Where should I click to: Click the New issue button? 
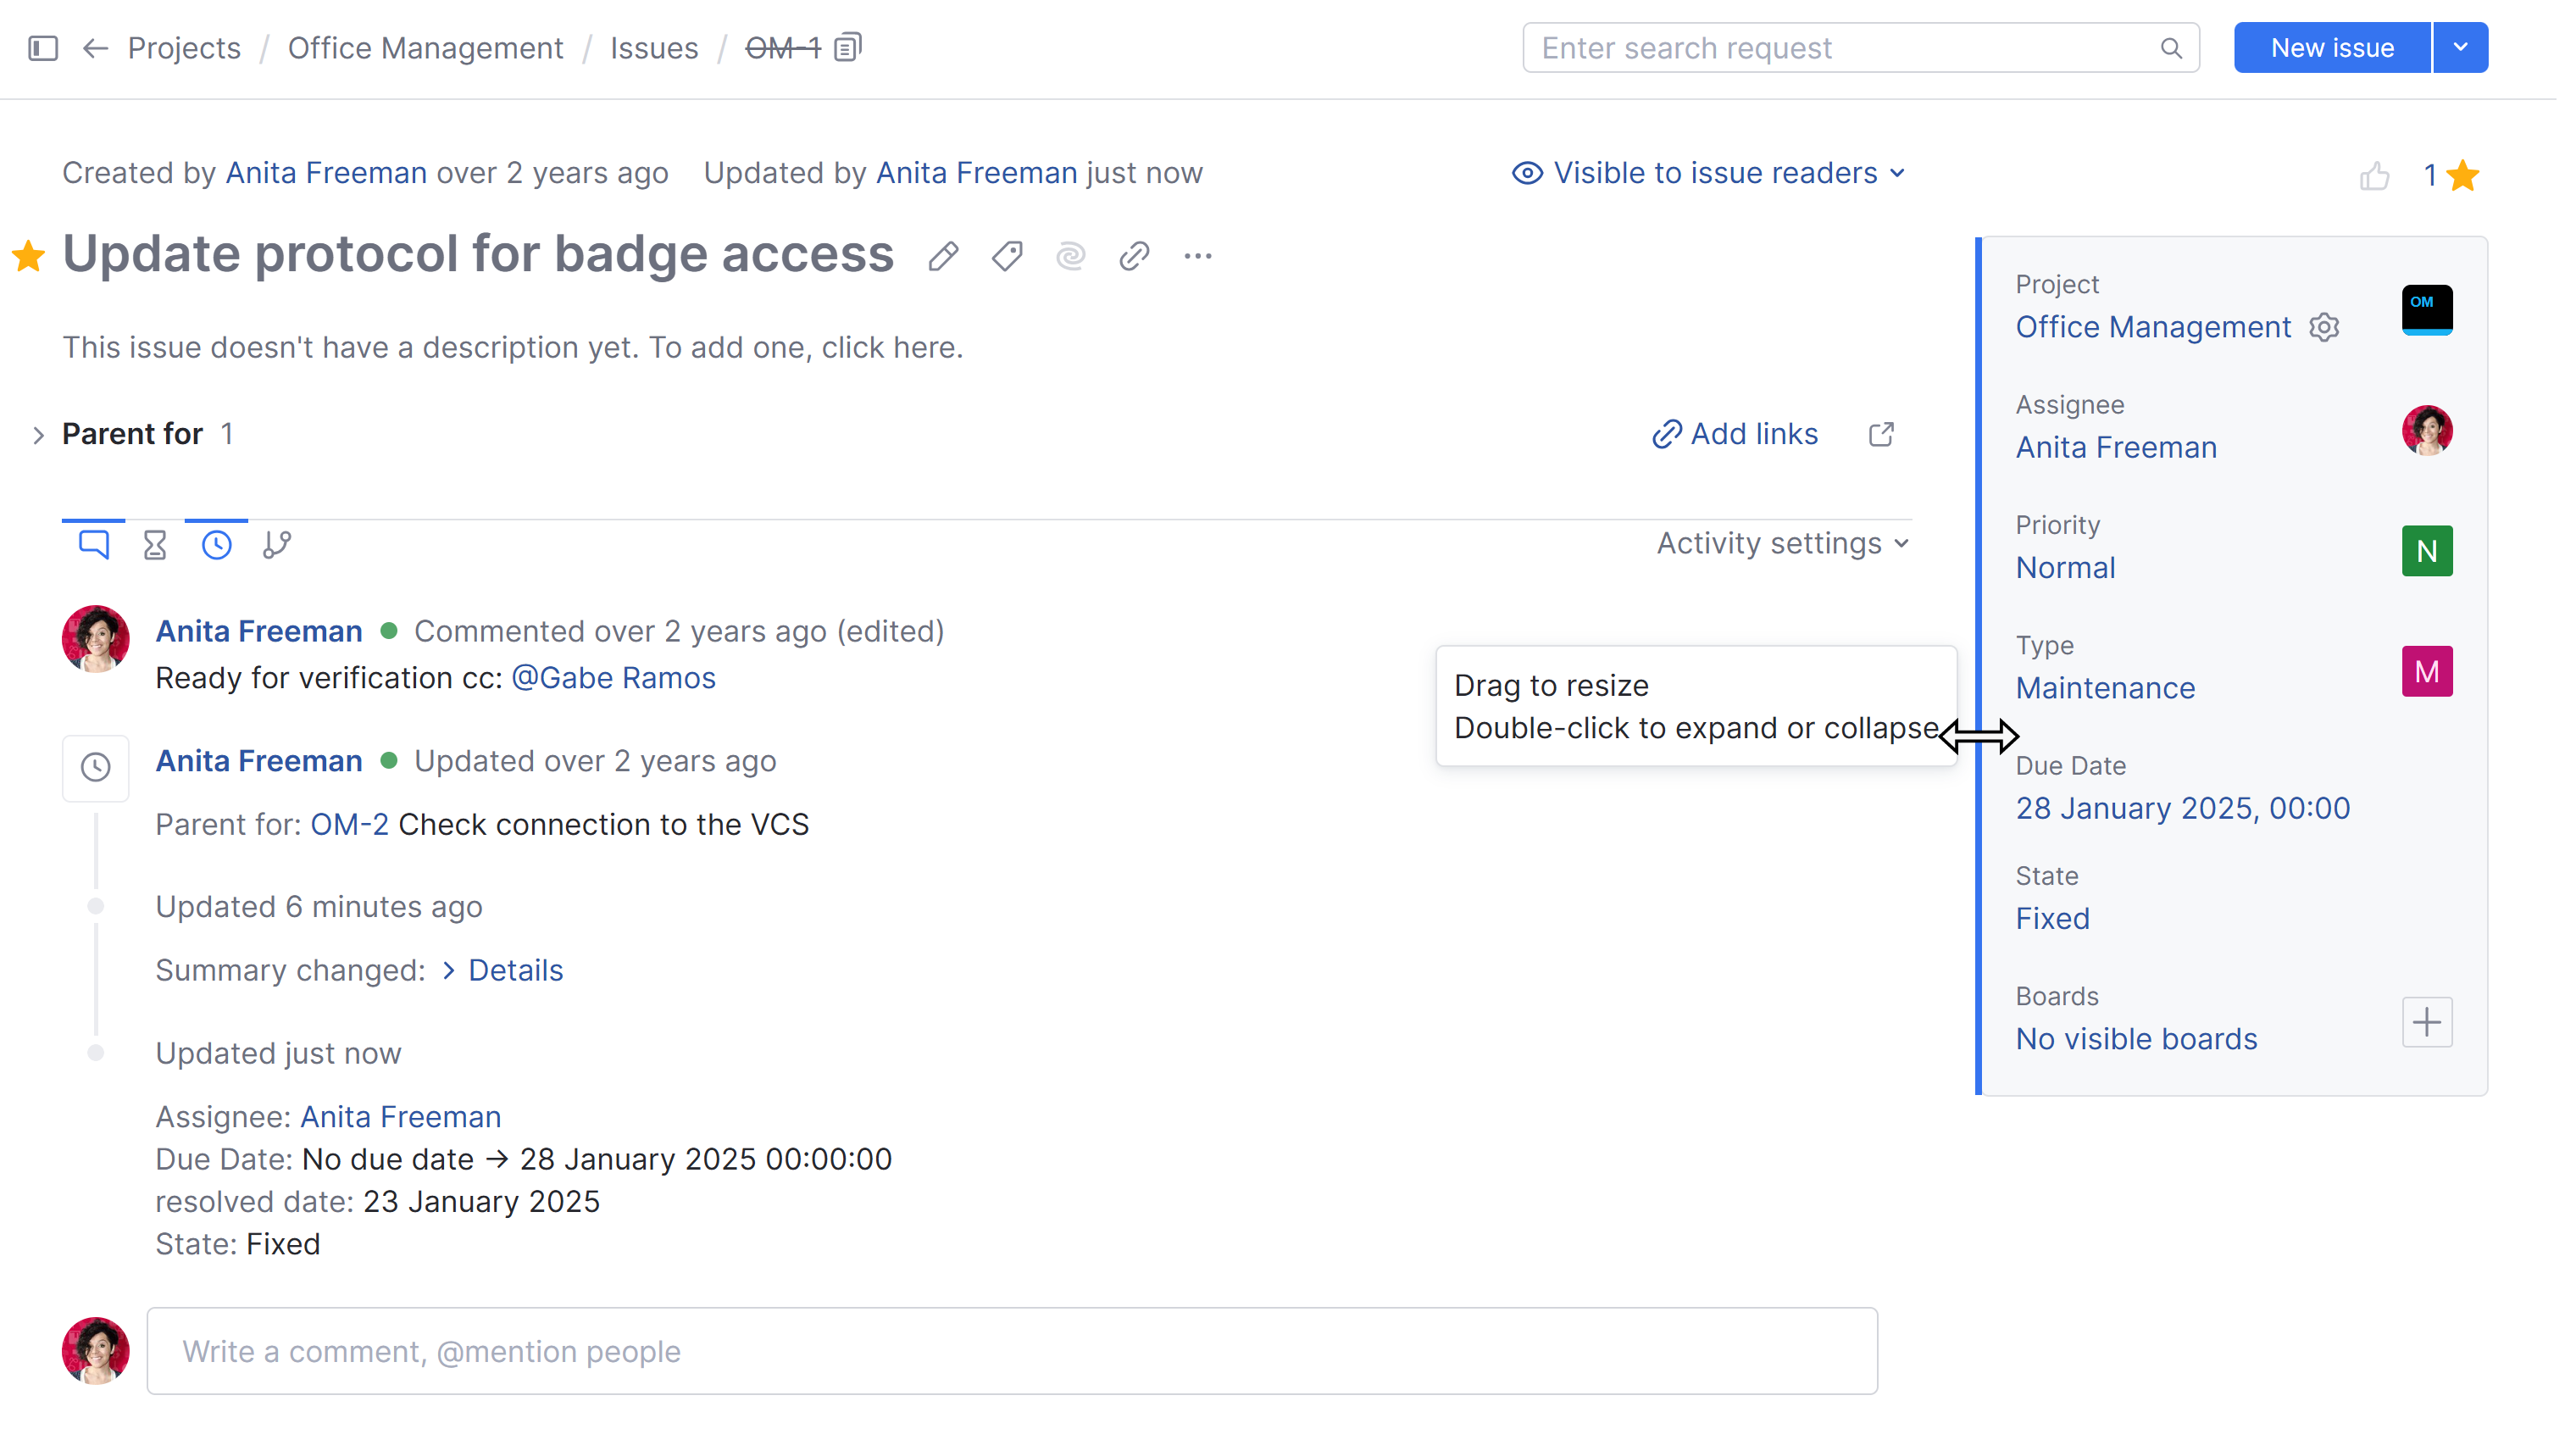click(2331, 47)
